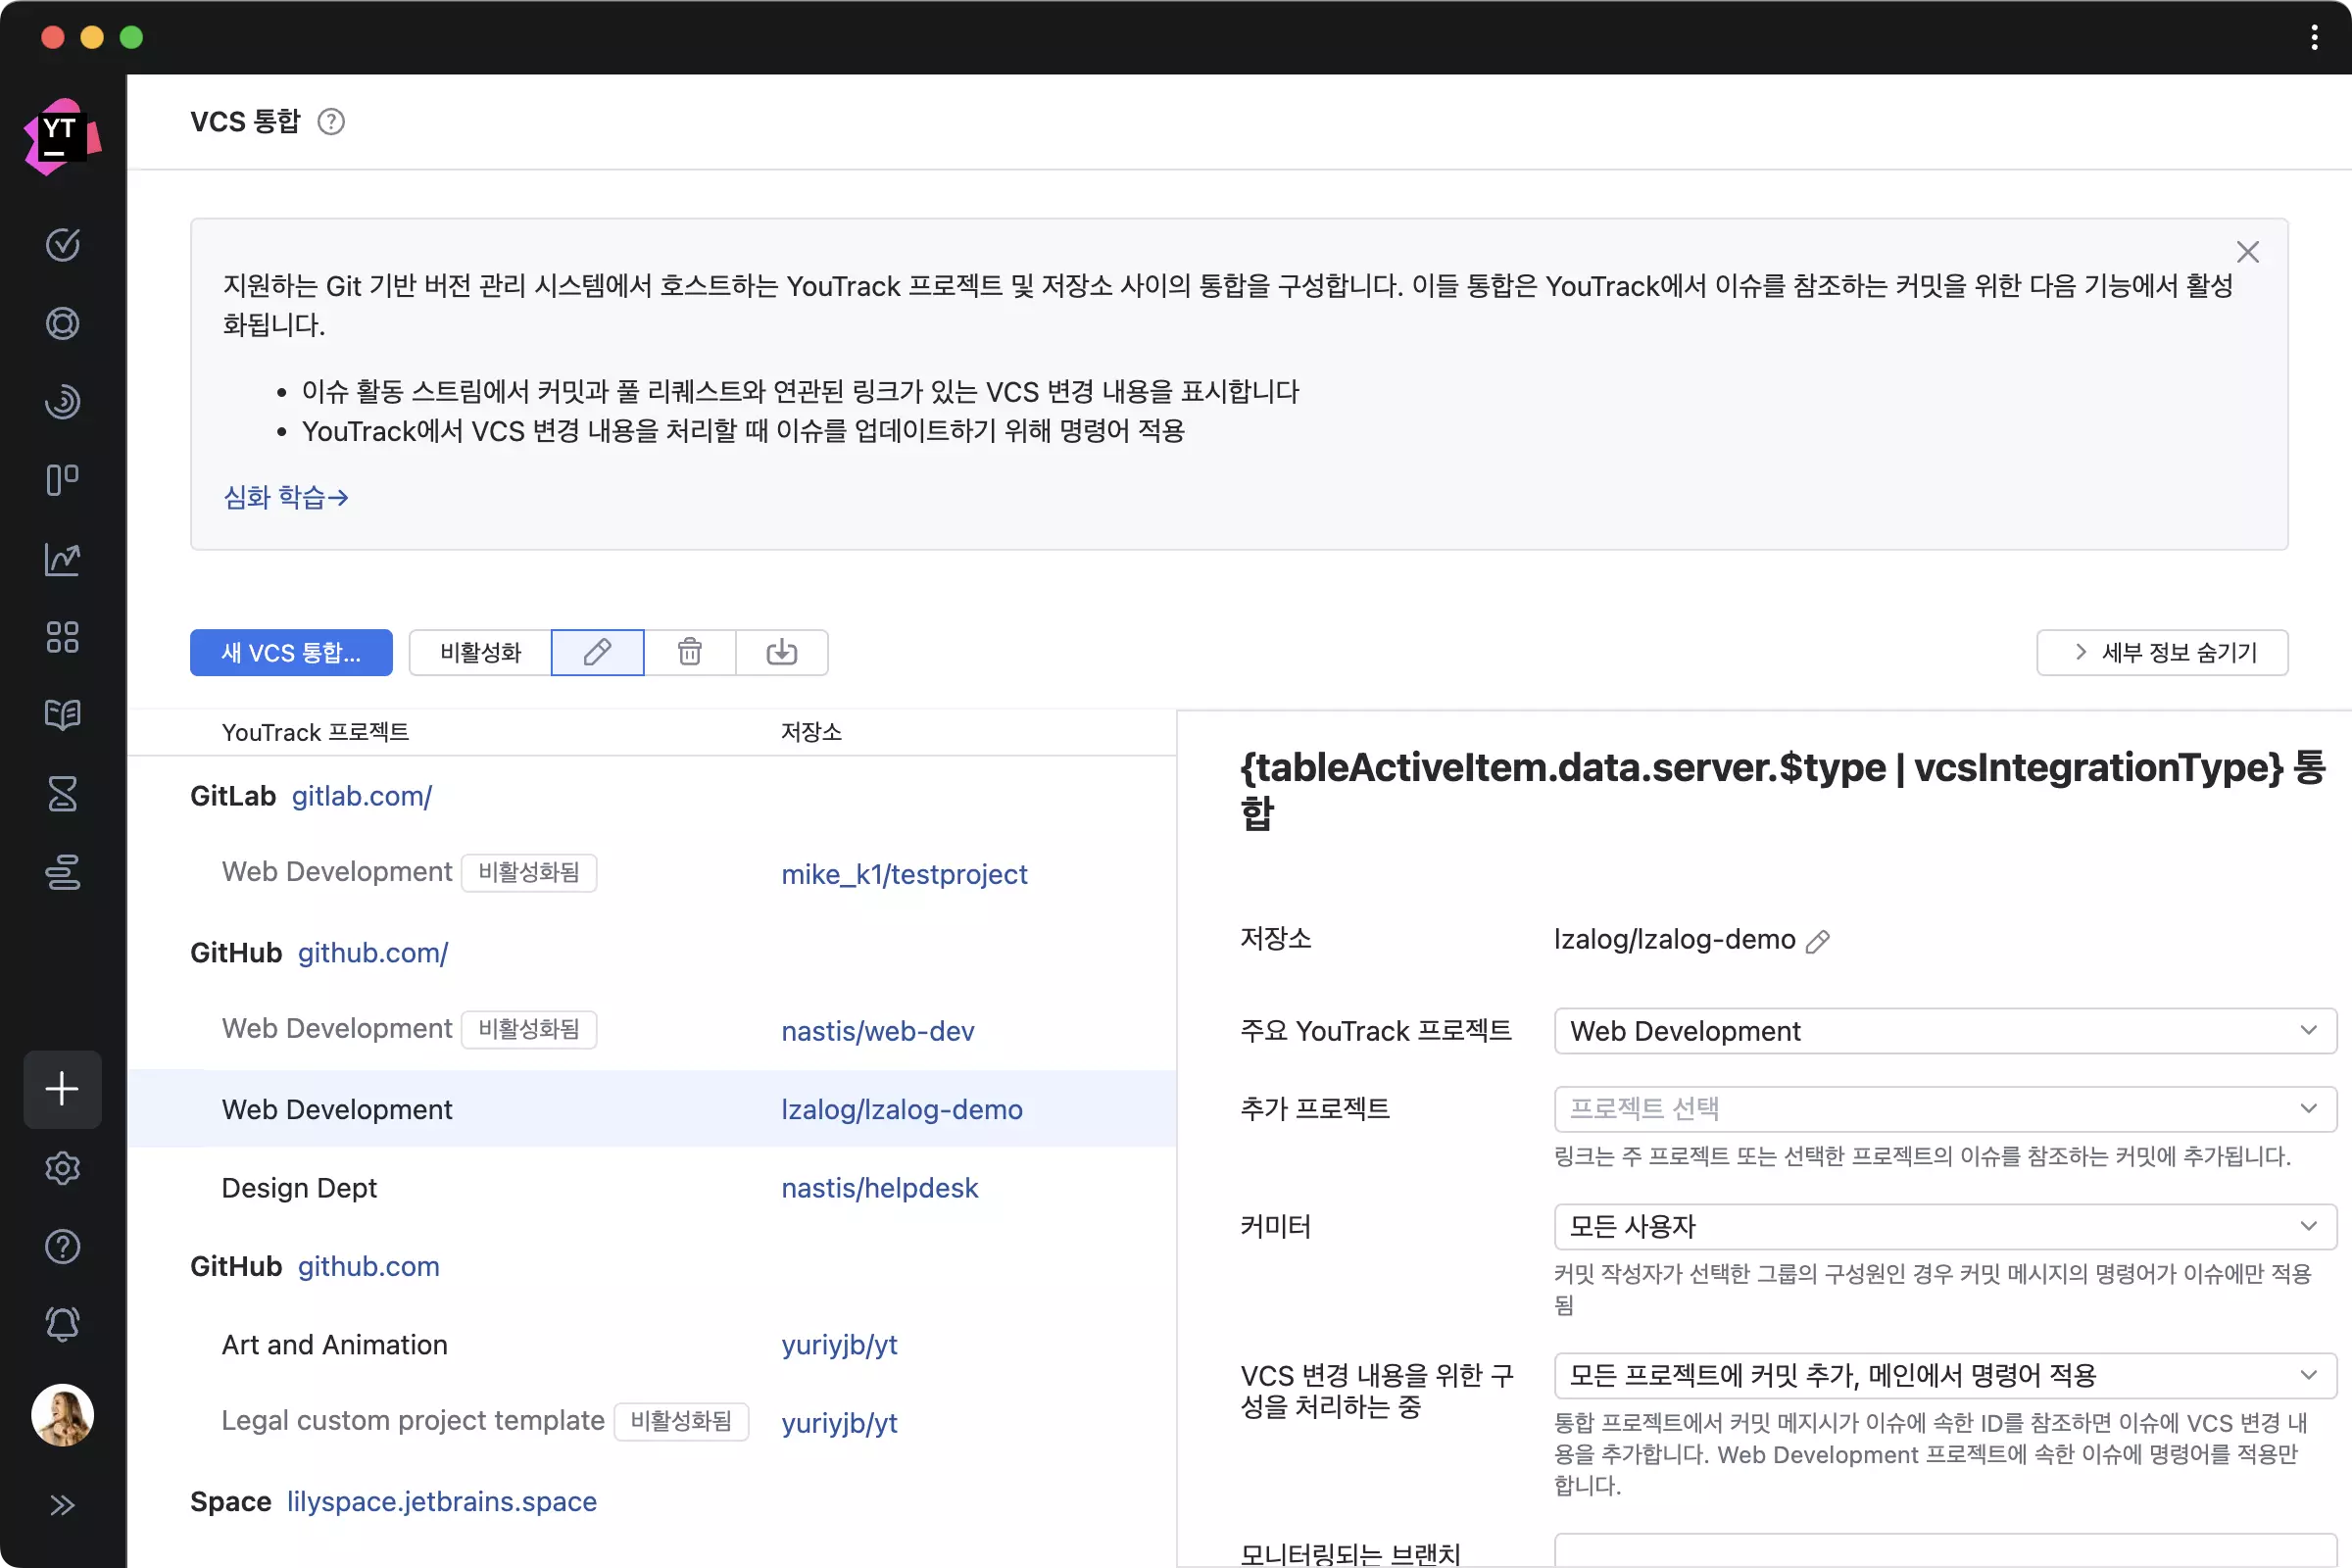Click the pencil edit icon in toolbar

tap(597, 652)
